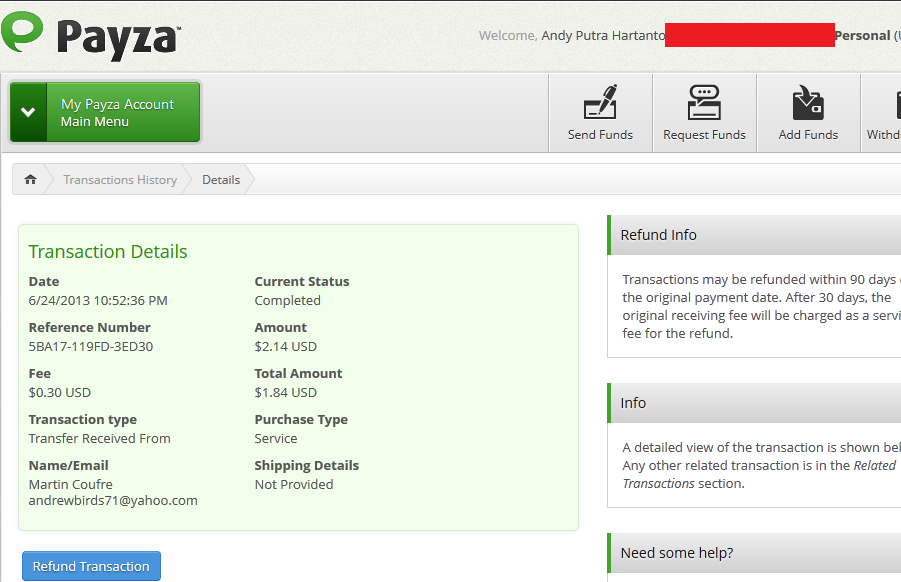Screen dimensions: 901x582
Task: Click reference number 5BA17-119FD-3ED30
Action: (91, 346)
